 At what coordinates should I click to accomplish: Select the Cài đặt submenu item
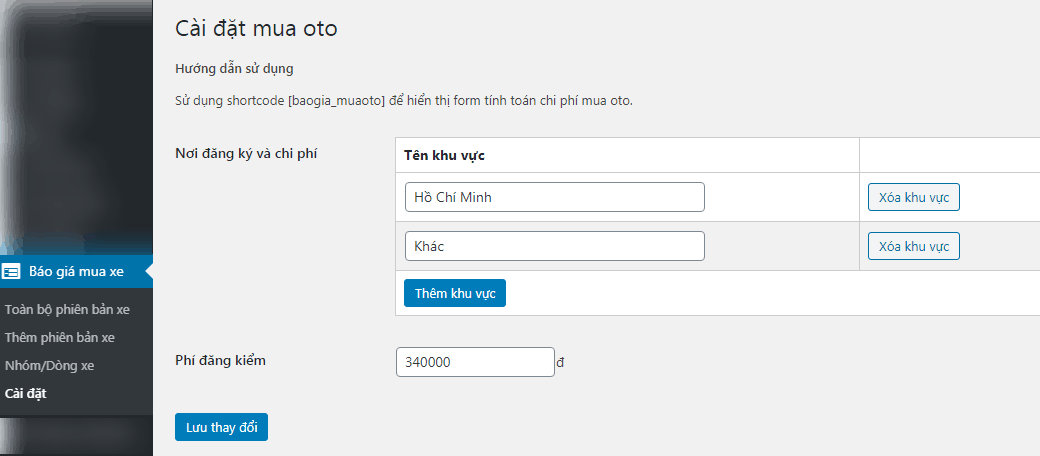[x=25, y=393]
